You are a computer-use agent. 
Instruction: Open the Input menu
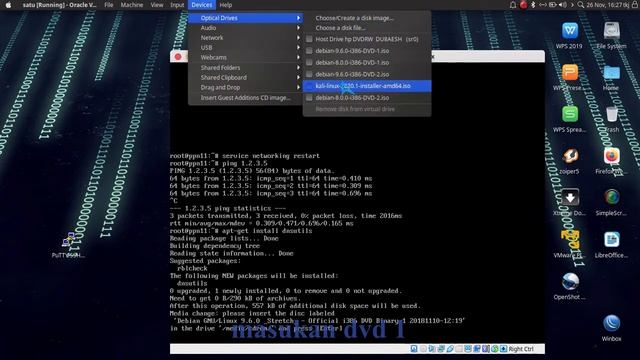pyautogui.click(x=177, y=5)
